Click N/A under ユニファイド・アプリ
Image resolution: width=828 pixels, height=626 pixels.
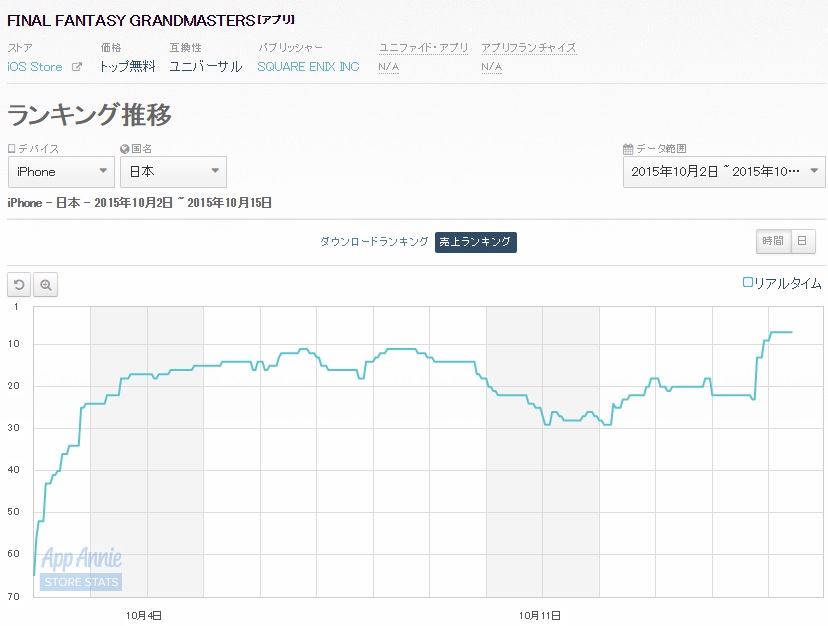click(389, 67)
